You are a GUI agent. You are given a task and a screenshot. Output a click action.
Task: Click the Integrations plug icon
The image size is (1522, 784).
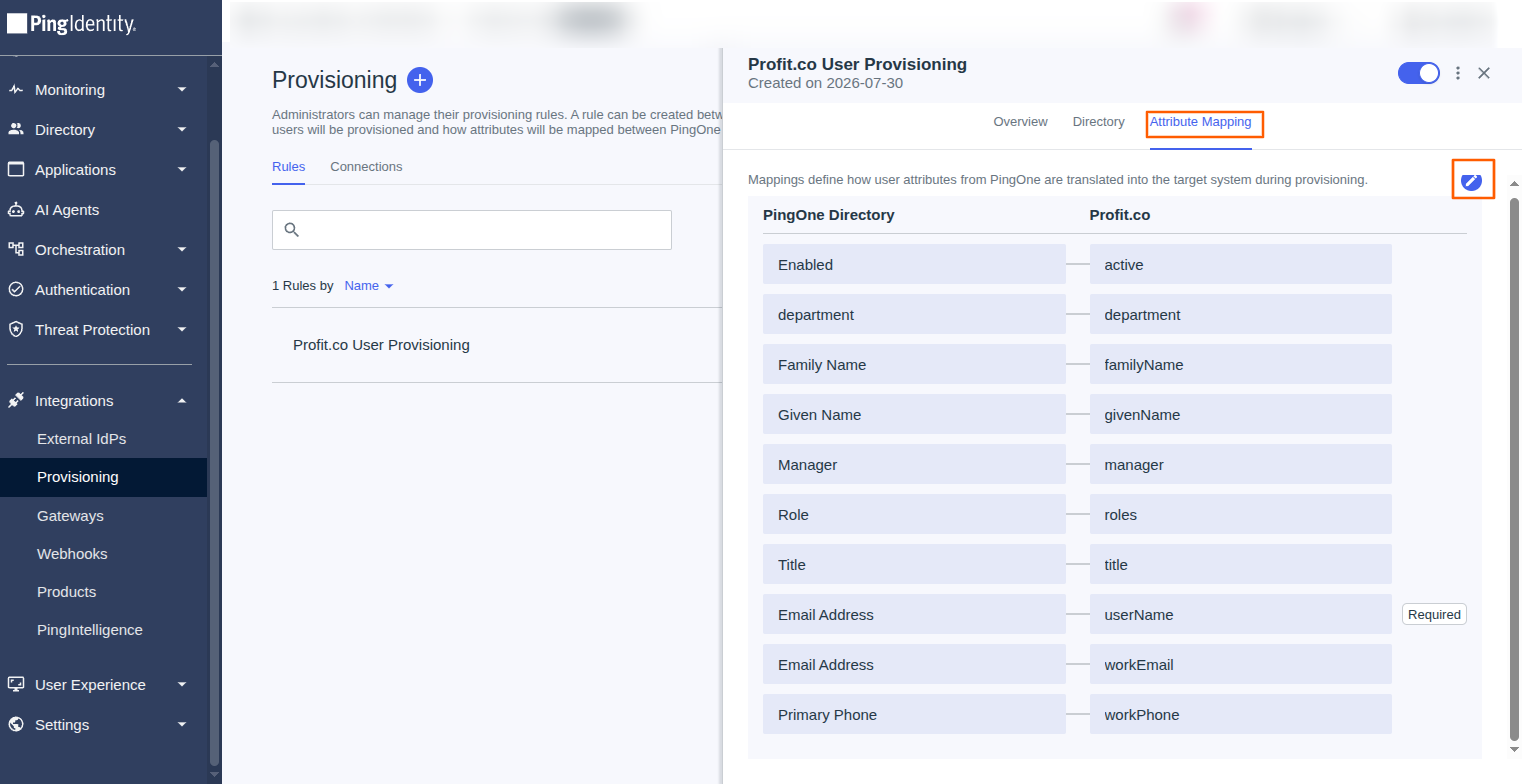15,400
